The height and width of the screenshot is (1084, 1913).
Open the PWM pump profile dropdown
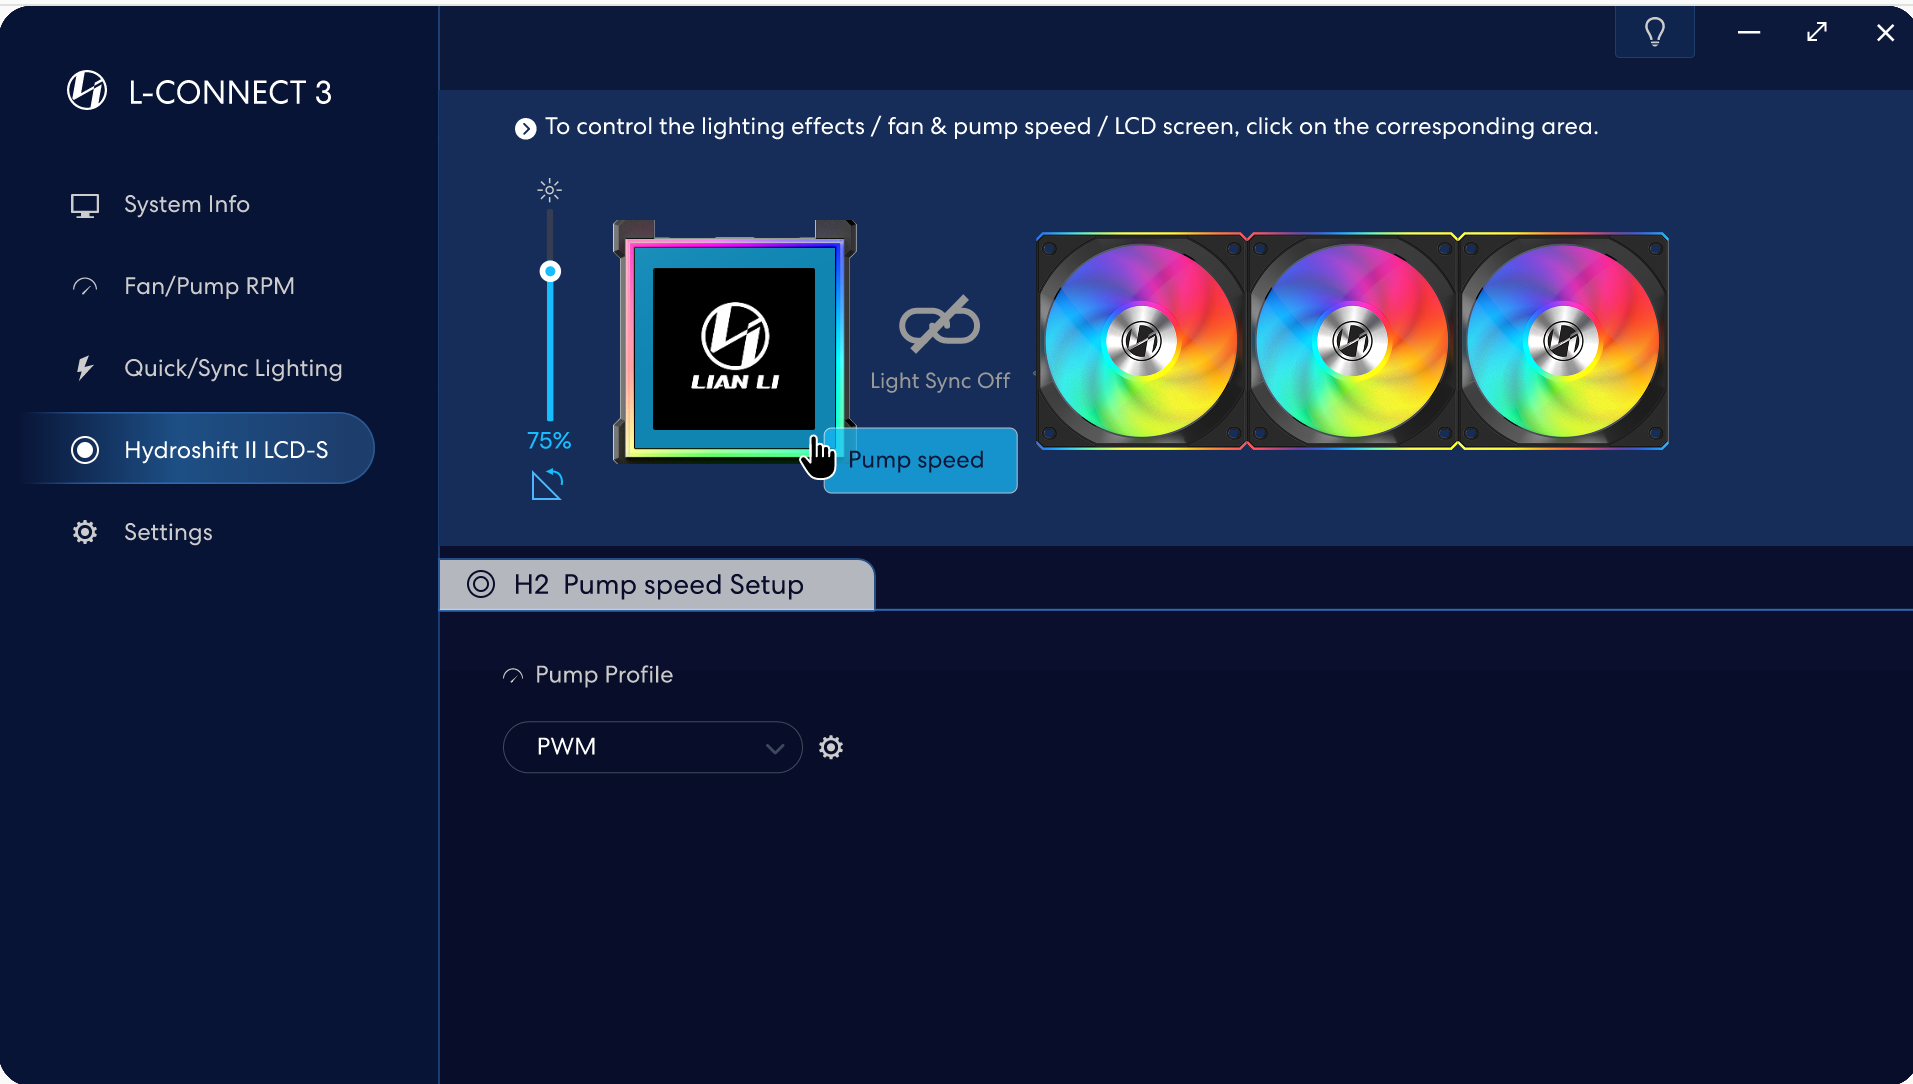653,747
